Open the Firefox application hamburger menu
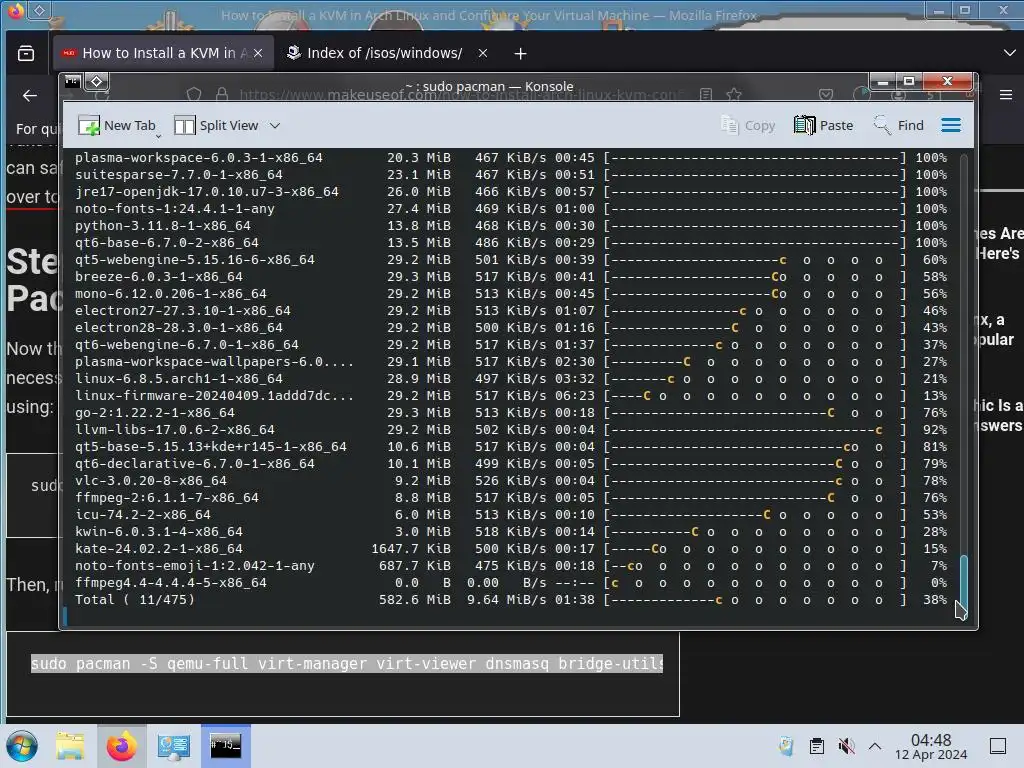The image size is (1024, 768). pyautogui.click(x=1006, y=95)
